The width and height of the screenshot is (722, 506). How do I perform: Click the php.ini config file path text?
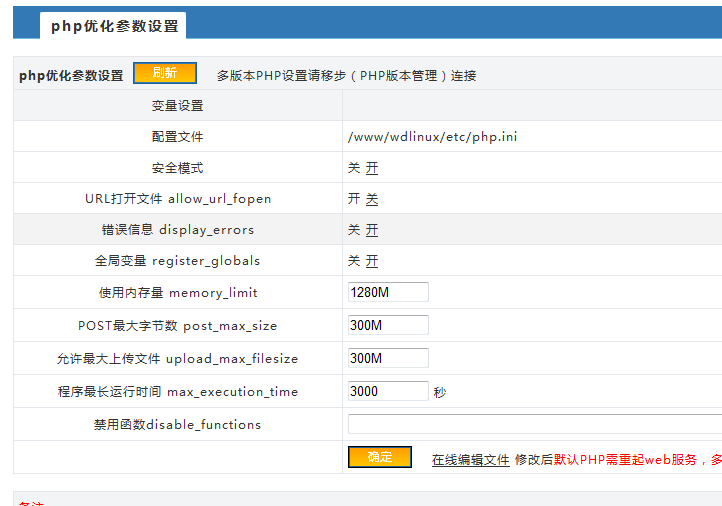(432, 137)
